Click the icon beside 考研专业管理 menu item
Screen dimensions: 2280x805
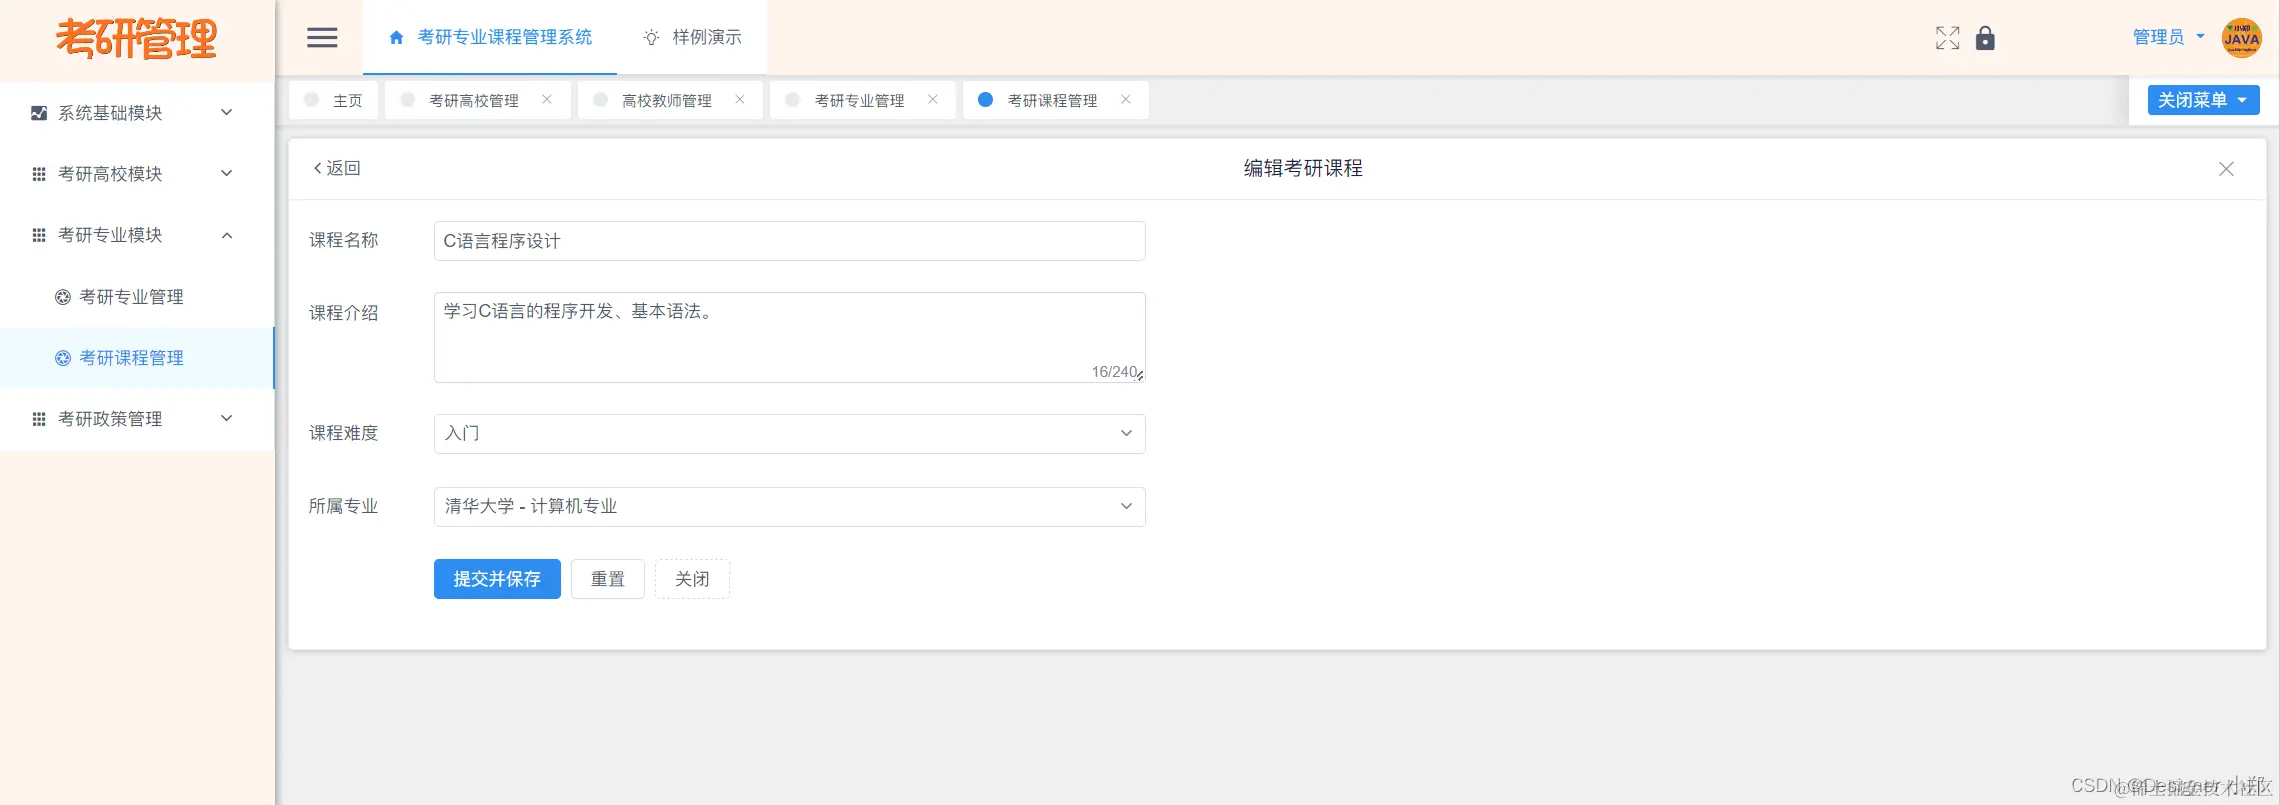(x=63, y=297)
